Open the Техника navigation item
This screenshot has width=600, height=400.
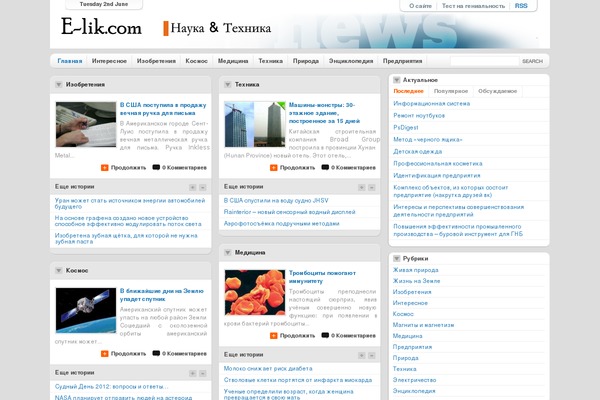point(271,61)
